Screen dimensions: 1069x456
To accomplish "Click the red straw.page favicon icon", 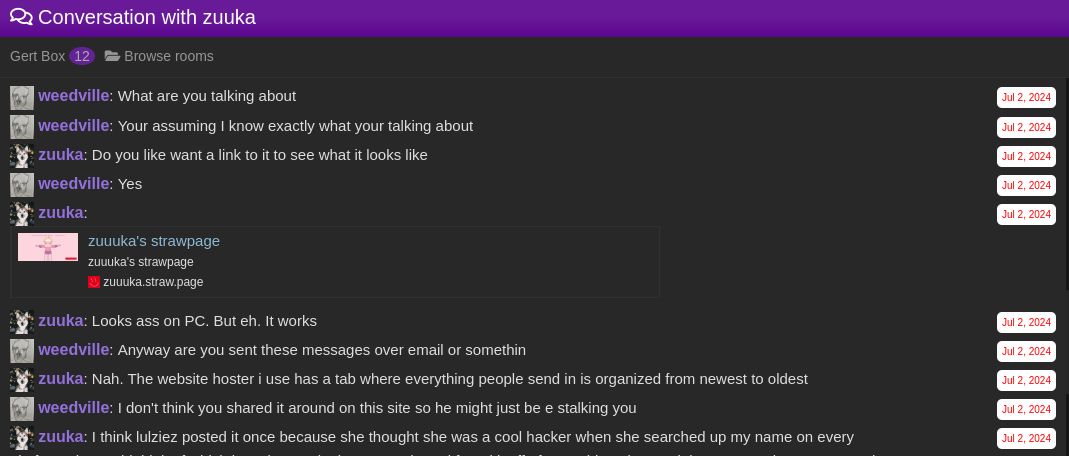I will (94, 282).
